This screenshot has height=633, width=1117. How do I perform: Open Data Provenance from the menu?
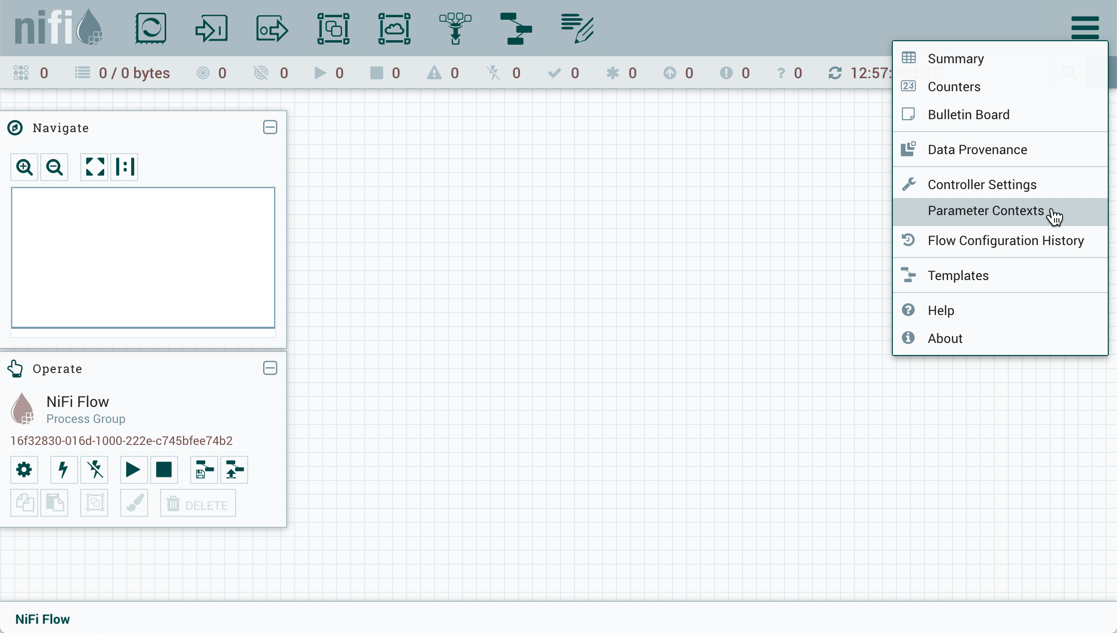(x=975, y=149)
